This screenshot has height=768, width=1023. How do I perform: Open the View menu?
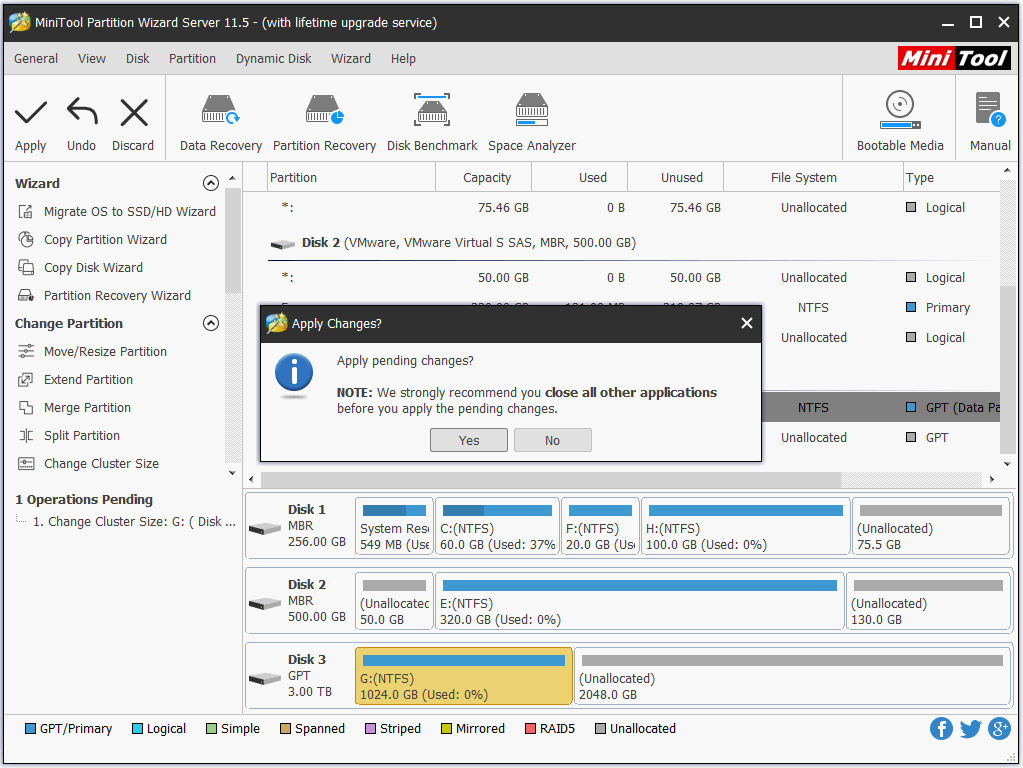[x=92, y=59]
